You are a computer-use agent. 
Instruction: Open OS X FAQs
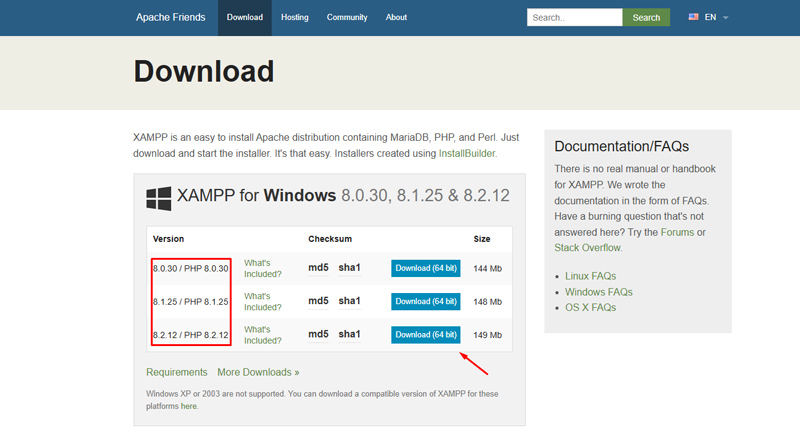click(x=590, y=308)
